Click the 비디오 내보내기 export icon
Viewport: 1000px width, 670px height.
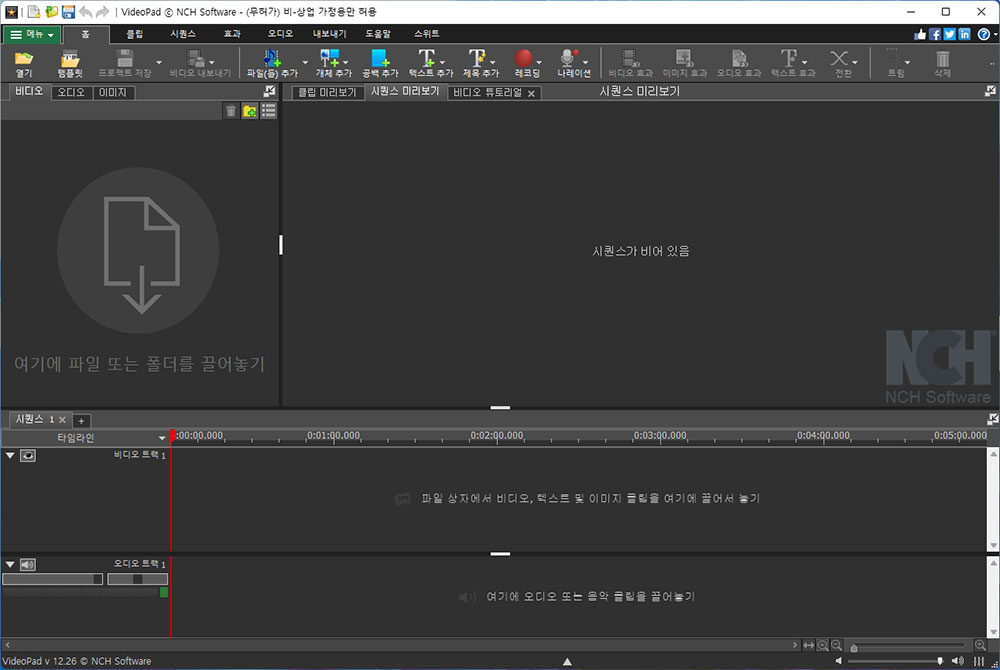click(196, 58)
